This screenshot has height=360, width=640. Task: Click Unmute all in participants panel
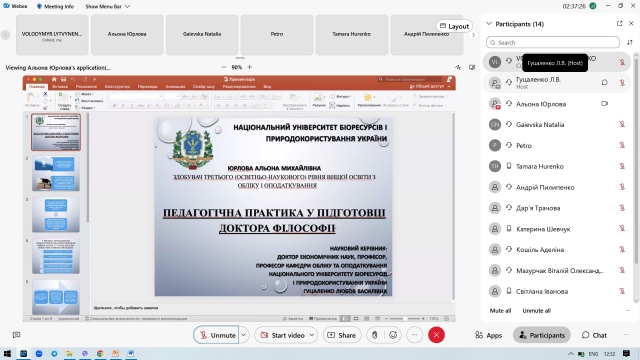tap(536, 311)
